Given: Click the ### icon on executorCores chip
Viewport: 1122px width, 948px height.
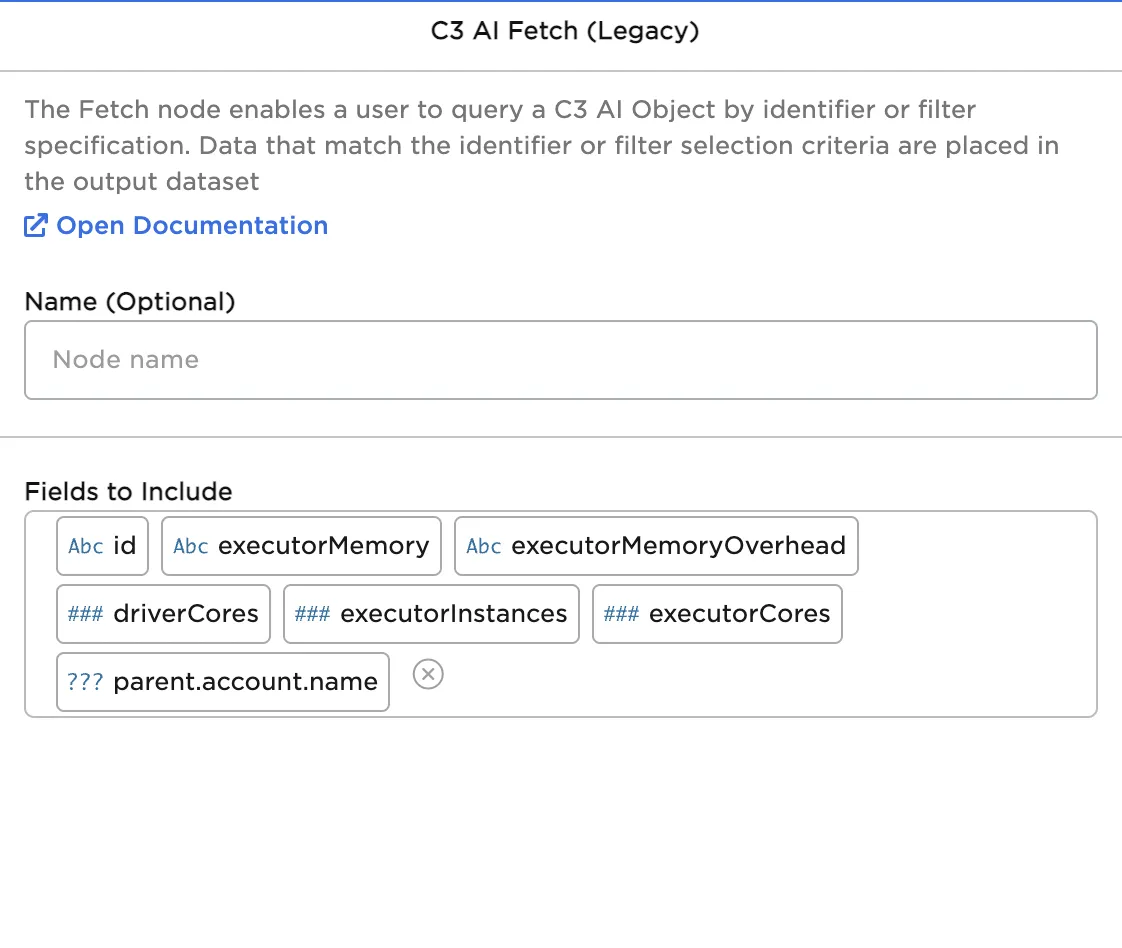Looking at the screenshot, I should (x=621, y=614).
